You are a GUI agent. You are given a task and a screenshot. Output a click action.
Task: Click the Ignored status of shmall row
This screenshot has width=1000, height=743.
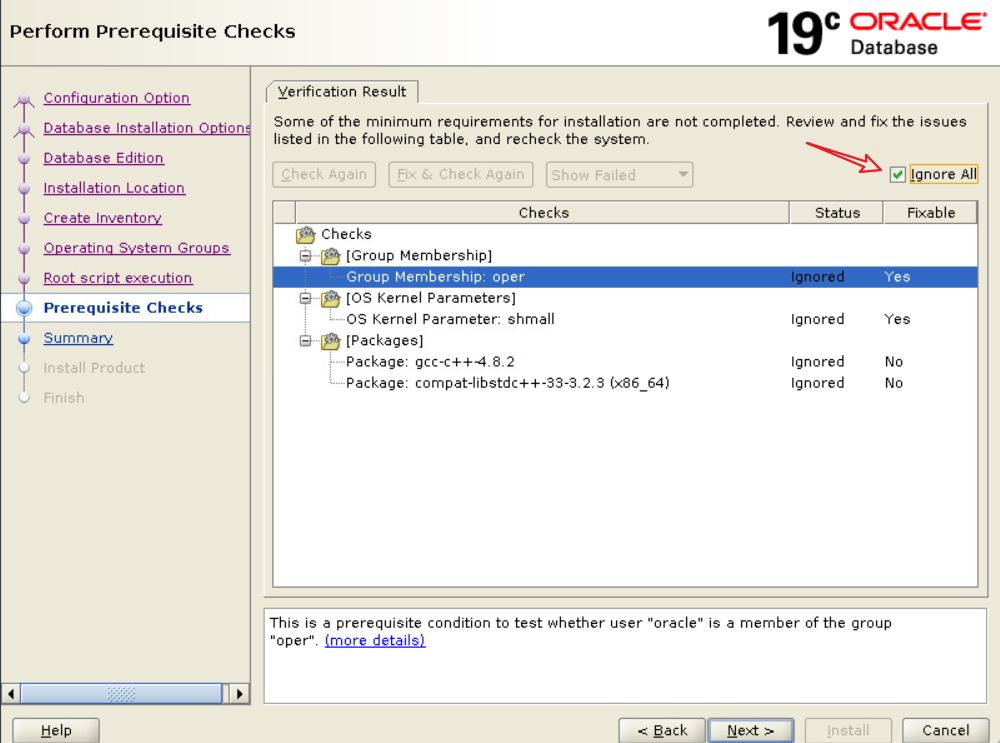click(x=817, y=320)
